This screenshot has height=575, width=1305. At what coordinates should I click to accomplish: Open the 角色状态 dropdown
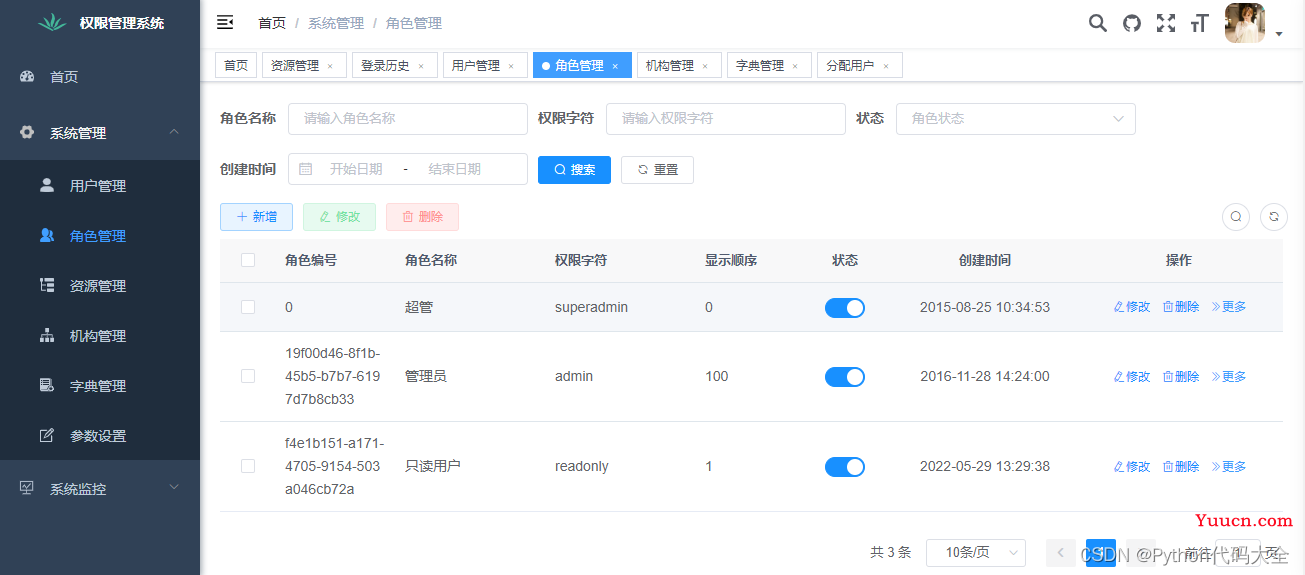1016,118
